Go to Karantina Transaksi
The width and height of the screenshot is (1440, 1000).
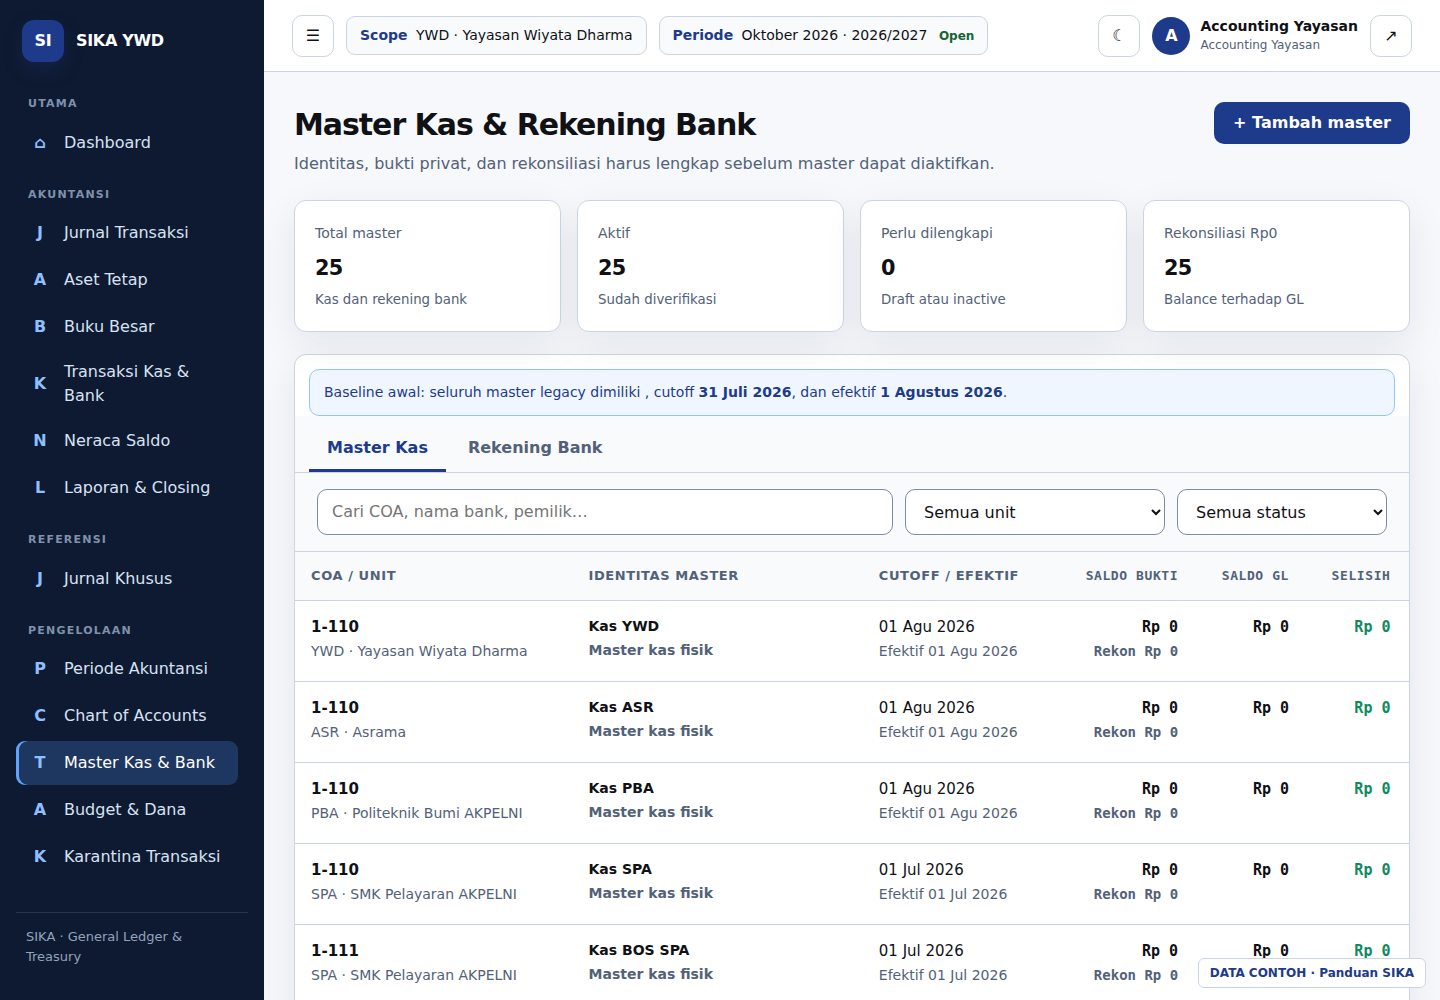127,856
